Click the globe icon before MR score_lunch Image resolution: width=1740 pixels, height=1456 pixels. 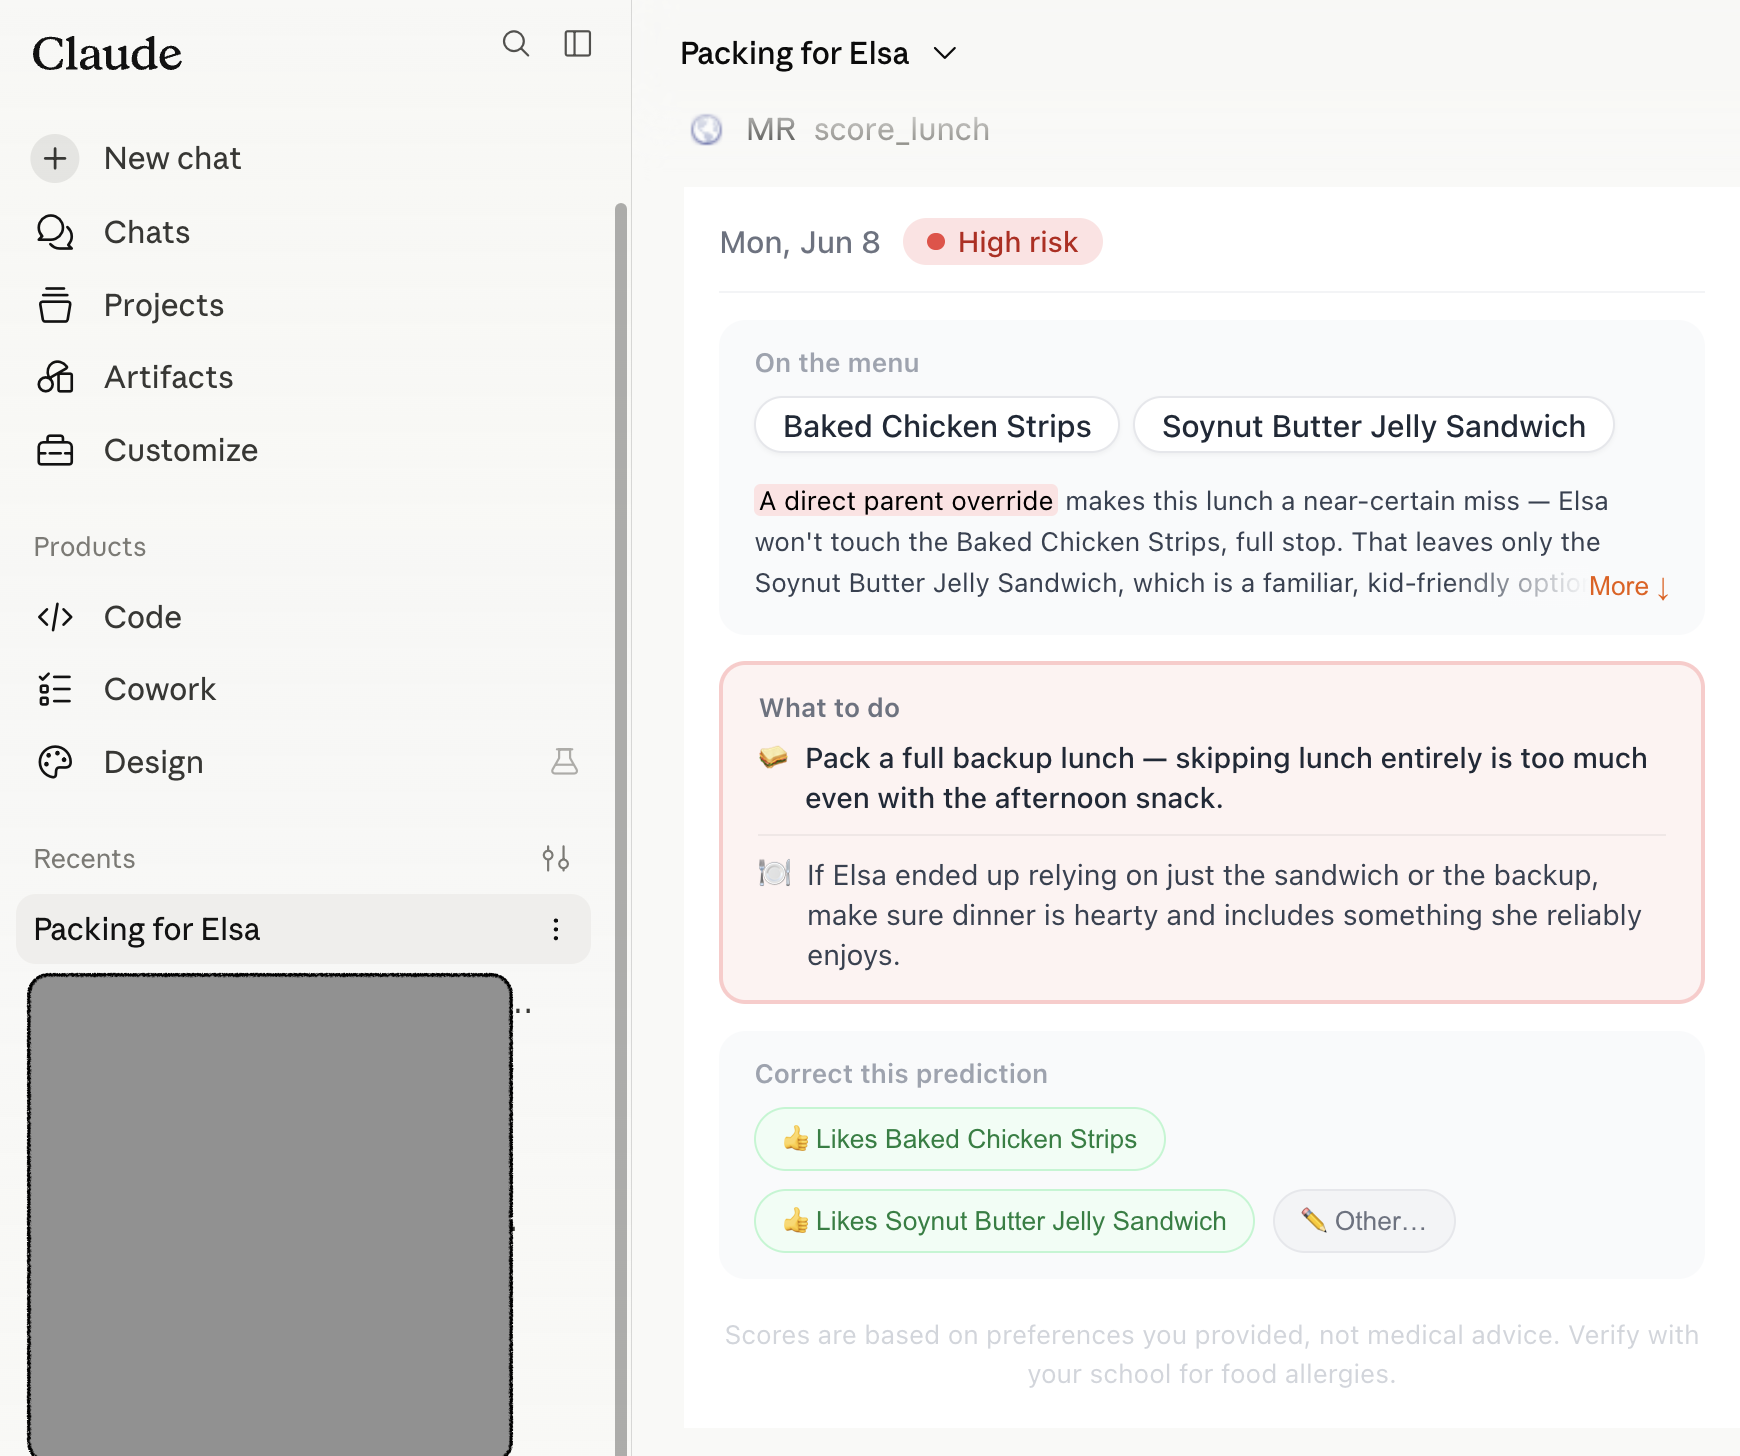[x=707, y=129]
